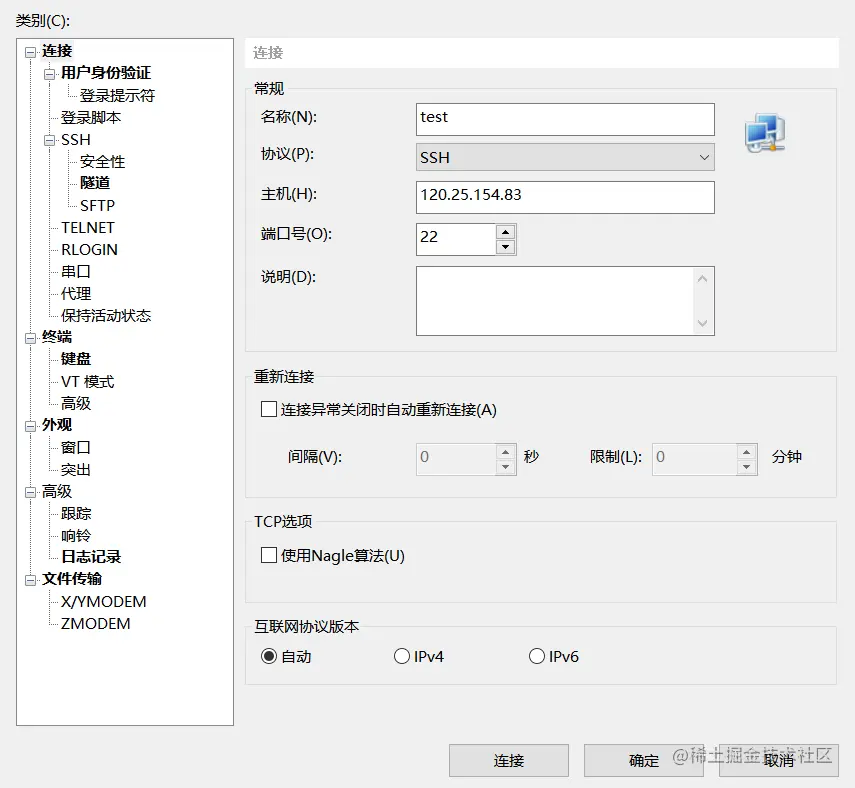Select the ZMODEM category item
This screenshot has height=788, width=855.
coord(97,623)
